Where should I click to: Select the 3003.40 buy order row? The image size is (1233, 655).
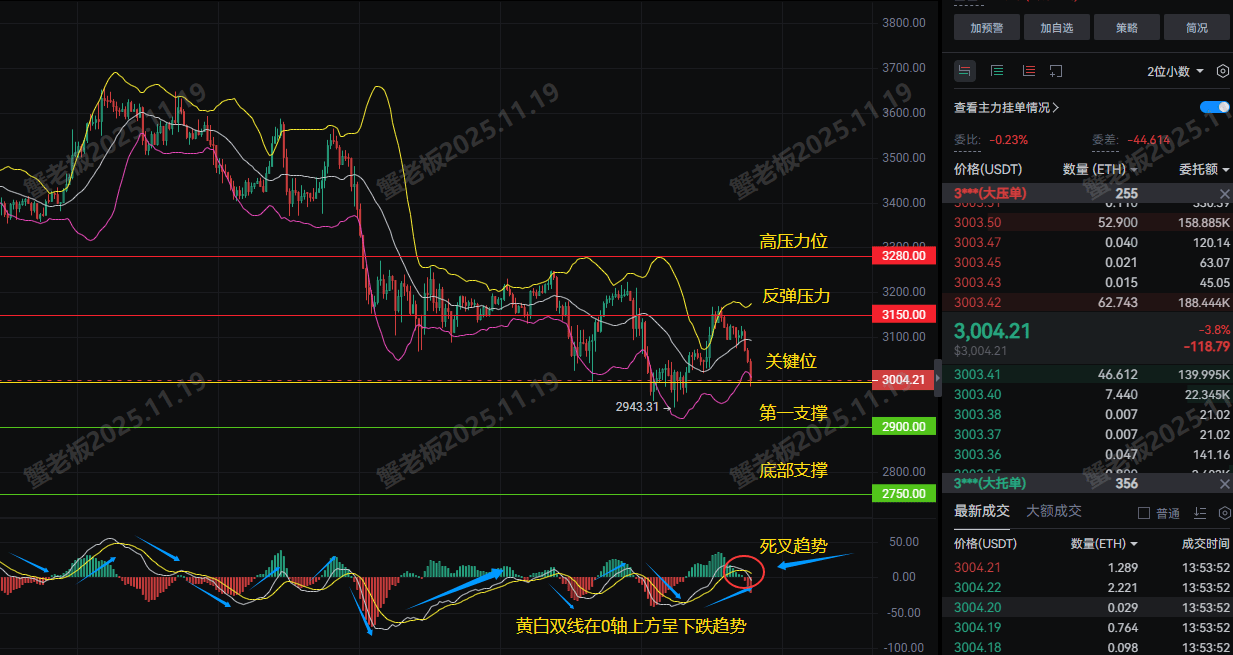point(1087,394)
